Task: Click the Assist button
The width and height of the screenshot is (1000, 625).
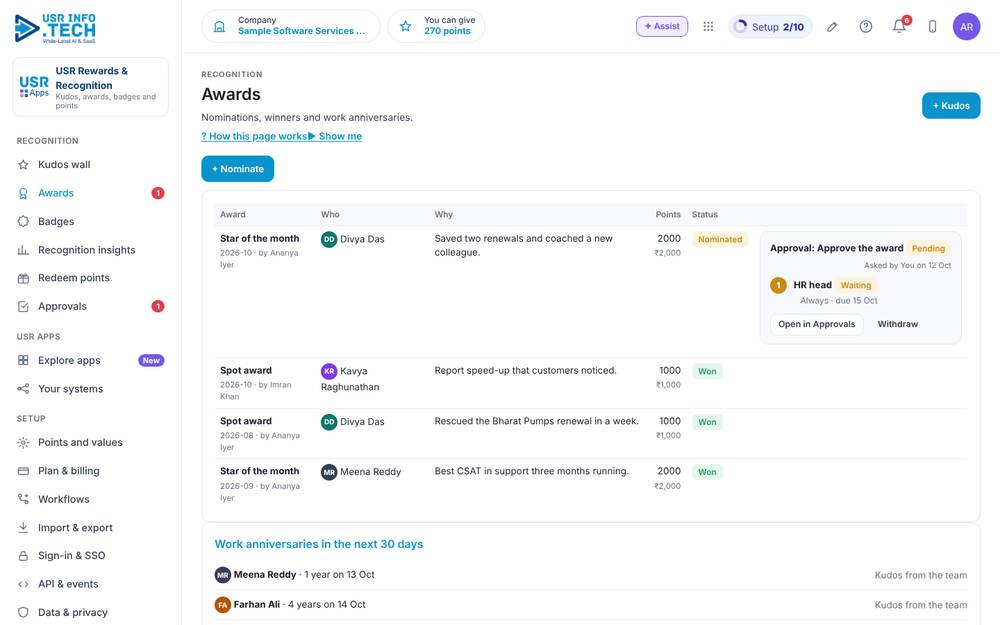Action: 662,26
